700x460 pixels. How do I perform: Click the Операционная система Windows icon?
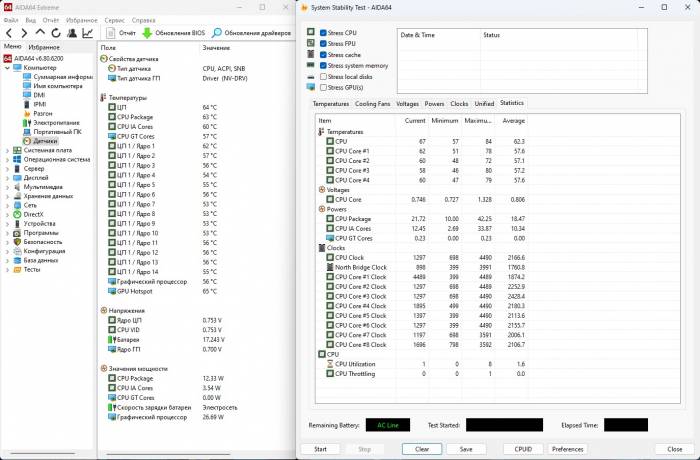click(17, 159)
